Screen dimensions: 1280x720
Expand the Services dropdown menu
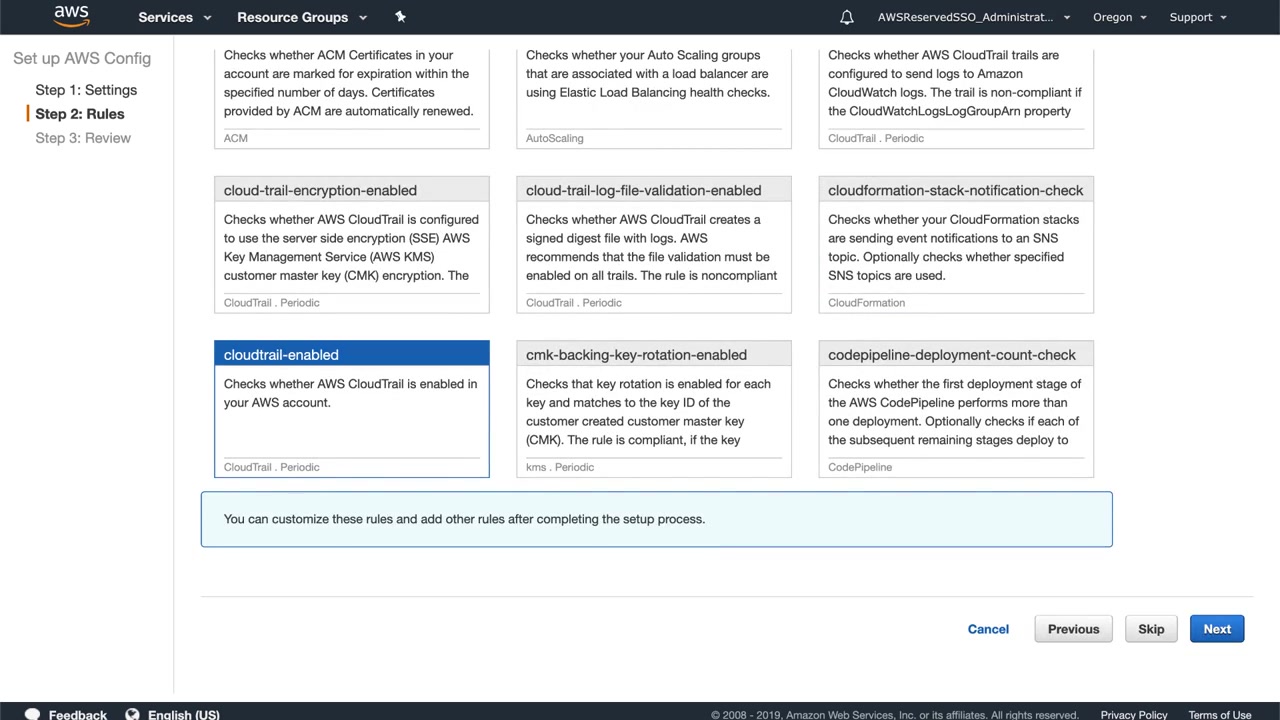175,17
